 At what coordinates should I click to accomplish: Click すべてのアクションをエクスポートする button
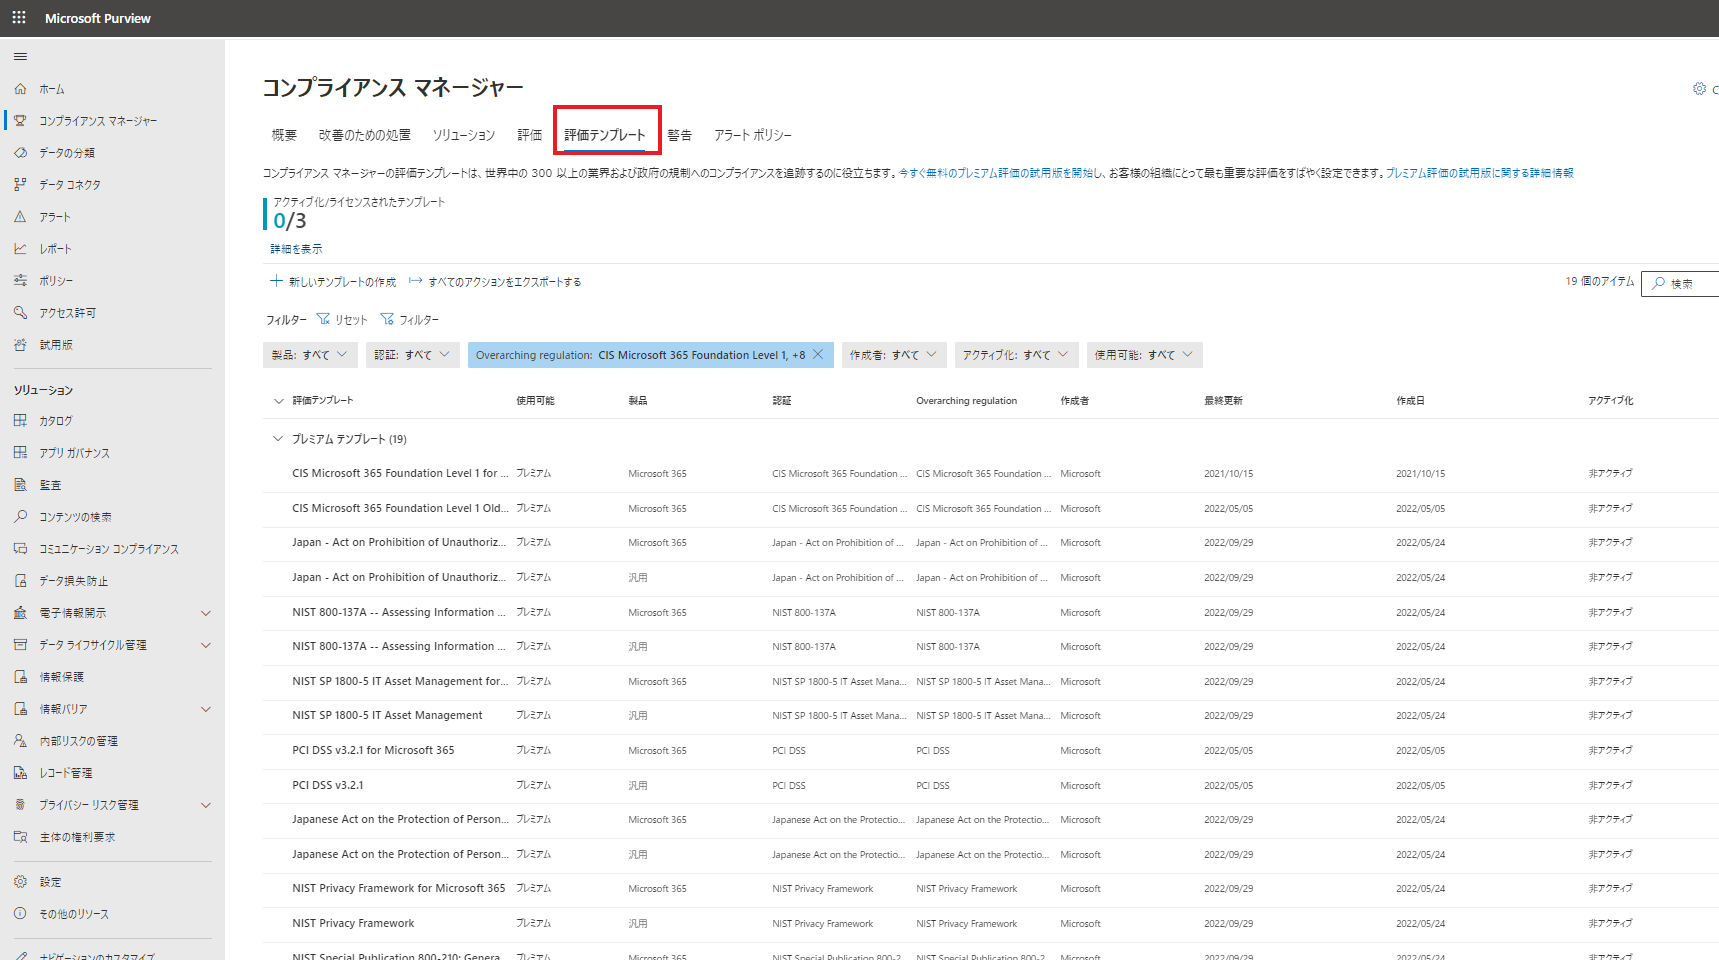coord(495,282)
